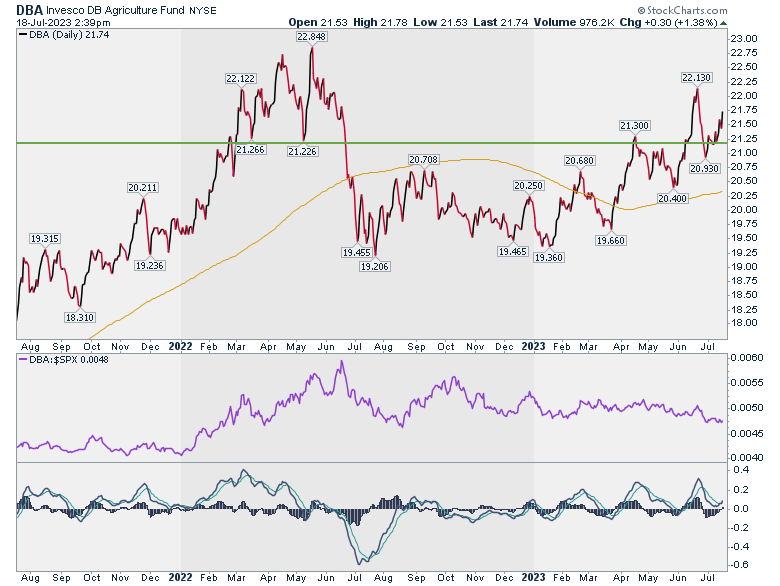Click the 18-Jul-2023 2:39pm timestamp
Viewport: 780px width, 586px height.
[x=64, y=22]
